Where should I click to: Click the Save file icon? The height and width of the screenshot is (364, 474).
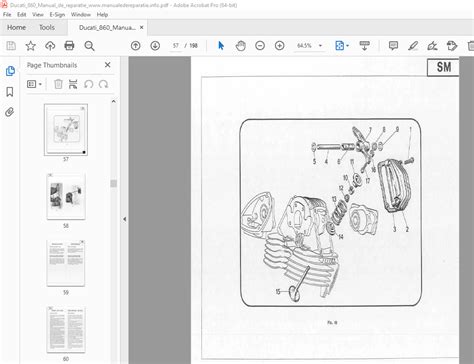coord(11,46)
